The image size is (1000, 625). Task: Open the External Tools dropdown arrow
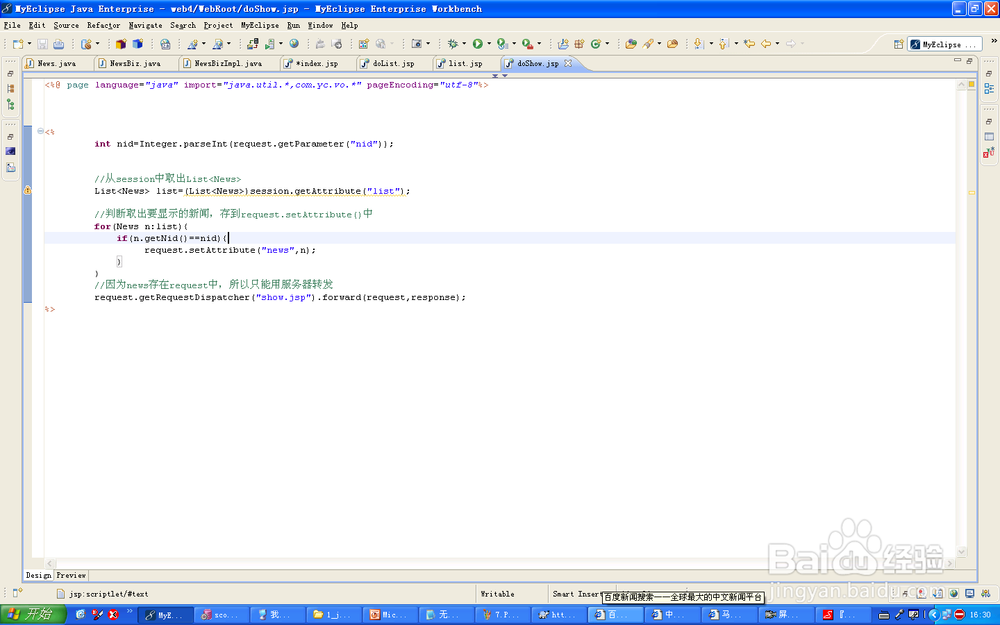click(x=539, y=44)
